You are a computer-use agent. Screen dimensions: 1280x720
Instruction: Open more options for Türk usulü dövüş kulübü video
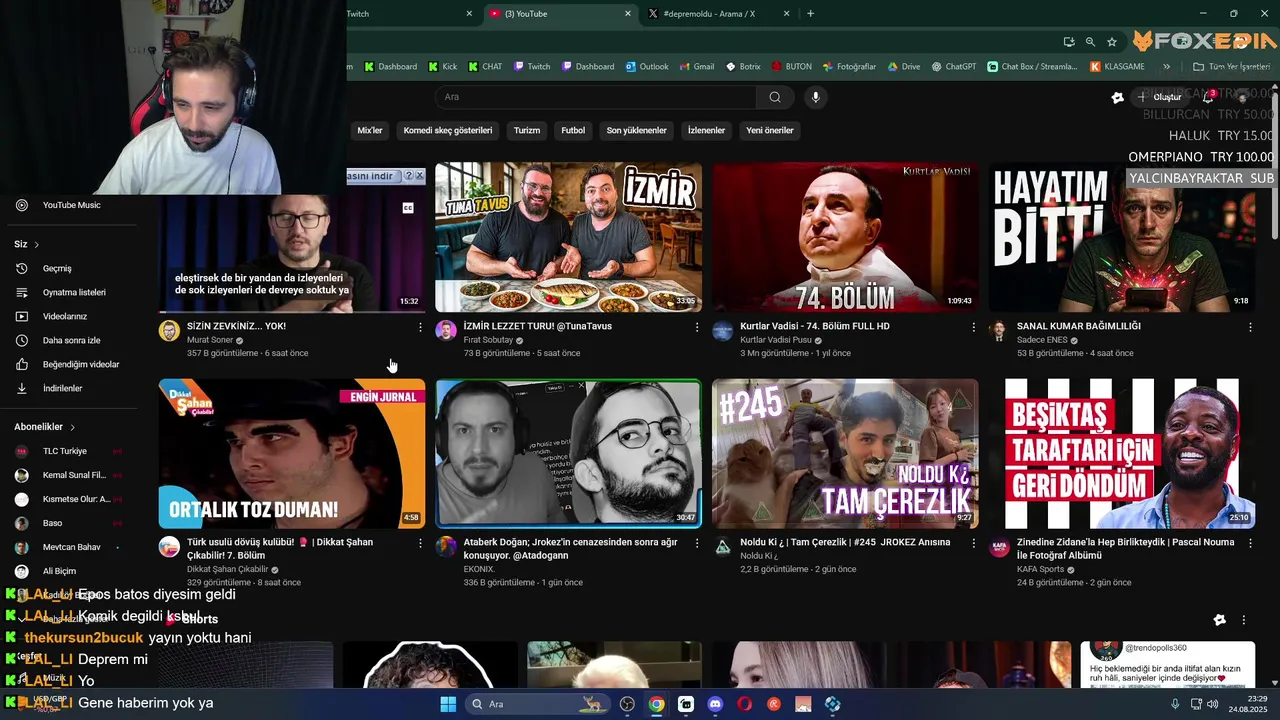pos(420,543)
